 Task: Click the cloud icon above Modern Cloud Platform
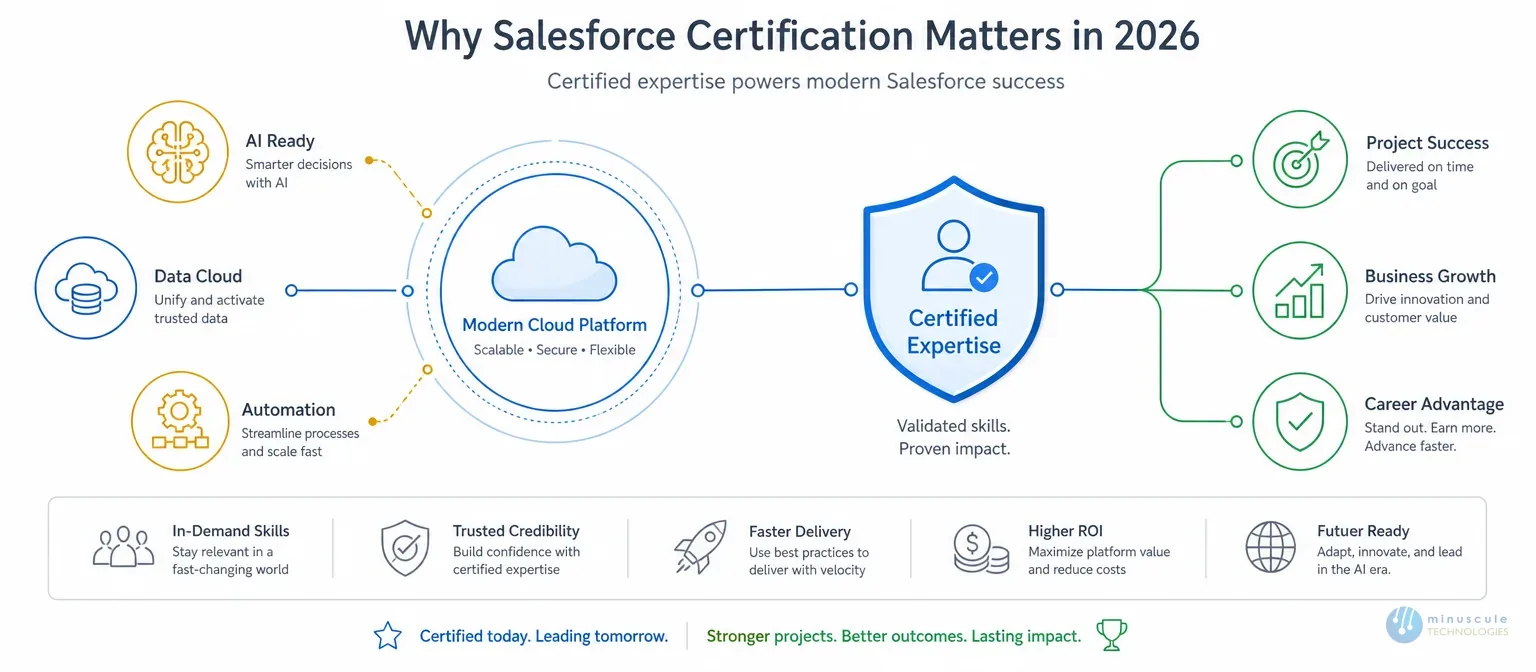click(x=554, y=263)
